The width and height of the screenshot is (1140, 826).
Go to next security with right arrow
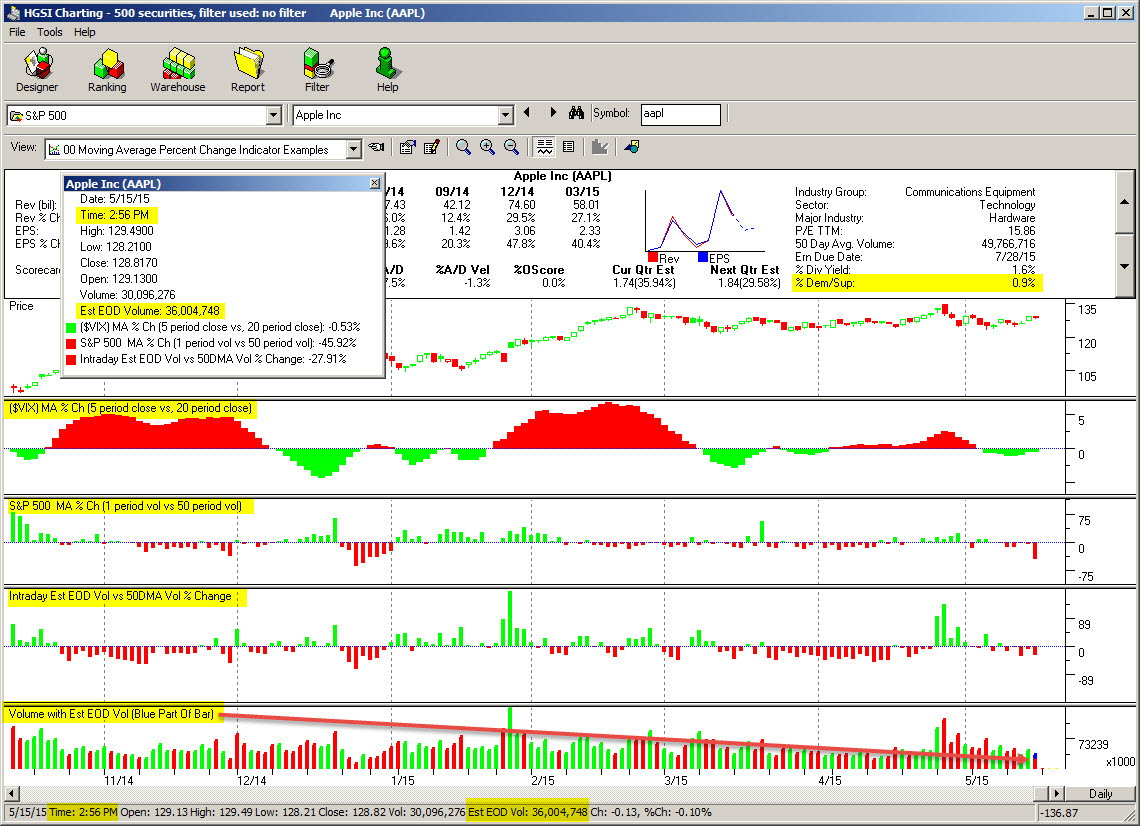tap(553, 113)
